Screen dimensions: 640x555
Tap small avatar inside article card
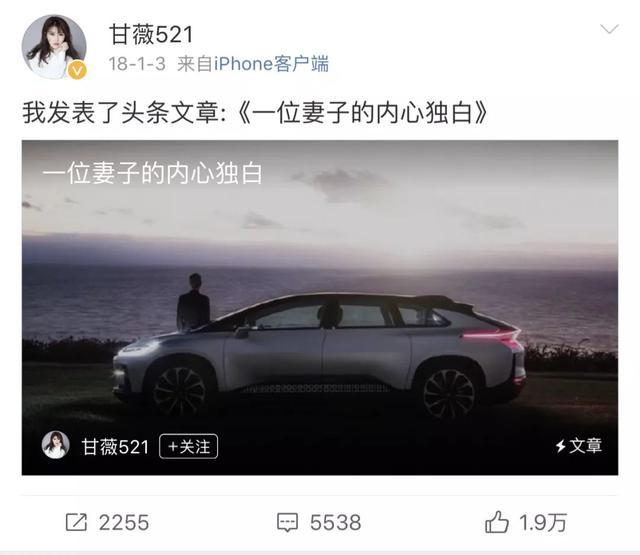[55, 445]
